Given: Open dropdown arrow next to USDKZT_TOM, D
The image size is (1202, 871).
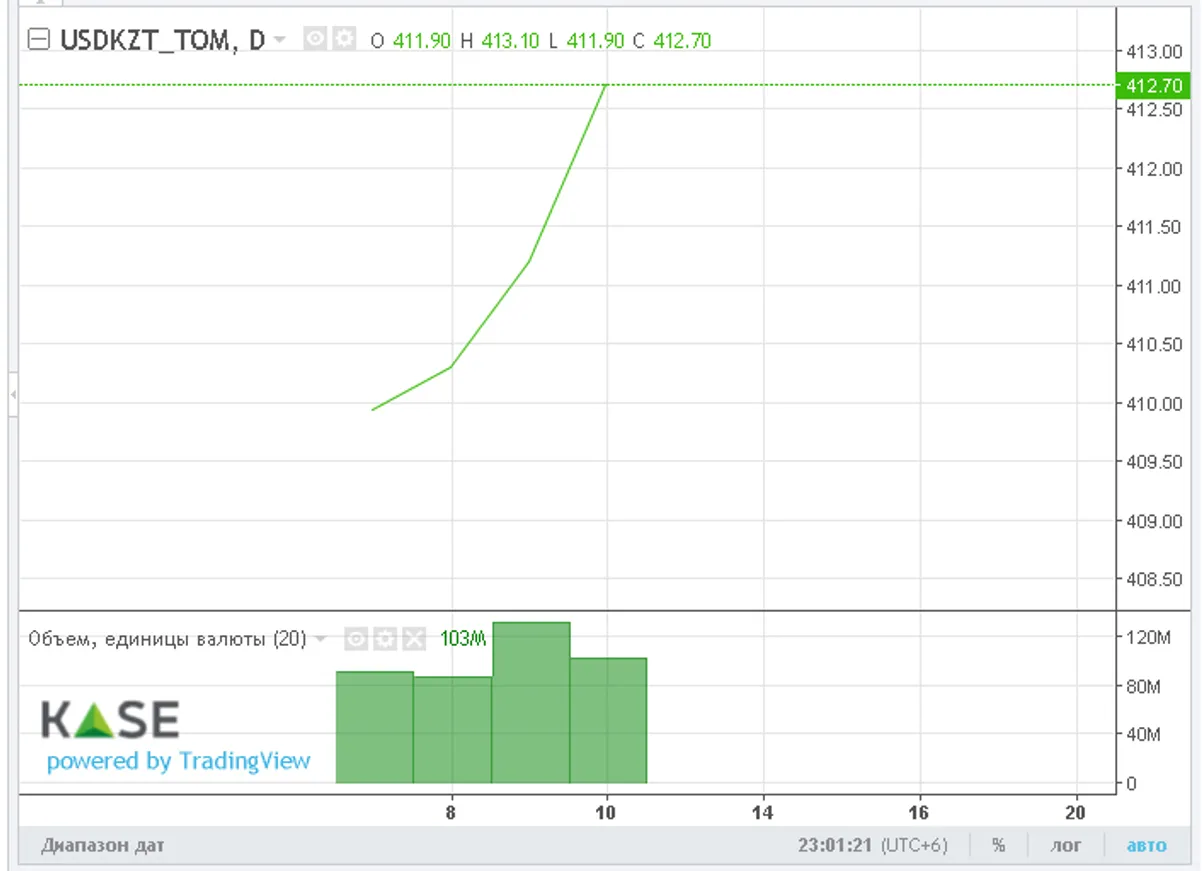Looking at the screenshot, I should [280, 40].
